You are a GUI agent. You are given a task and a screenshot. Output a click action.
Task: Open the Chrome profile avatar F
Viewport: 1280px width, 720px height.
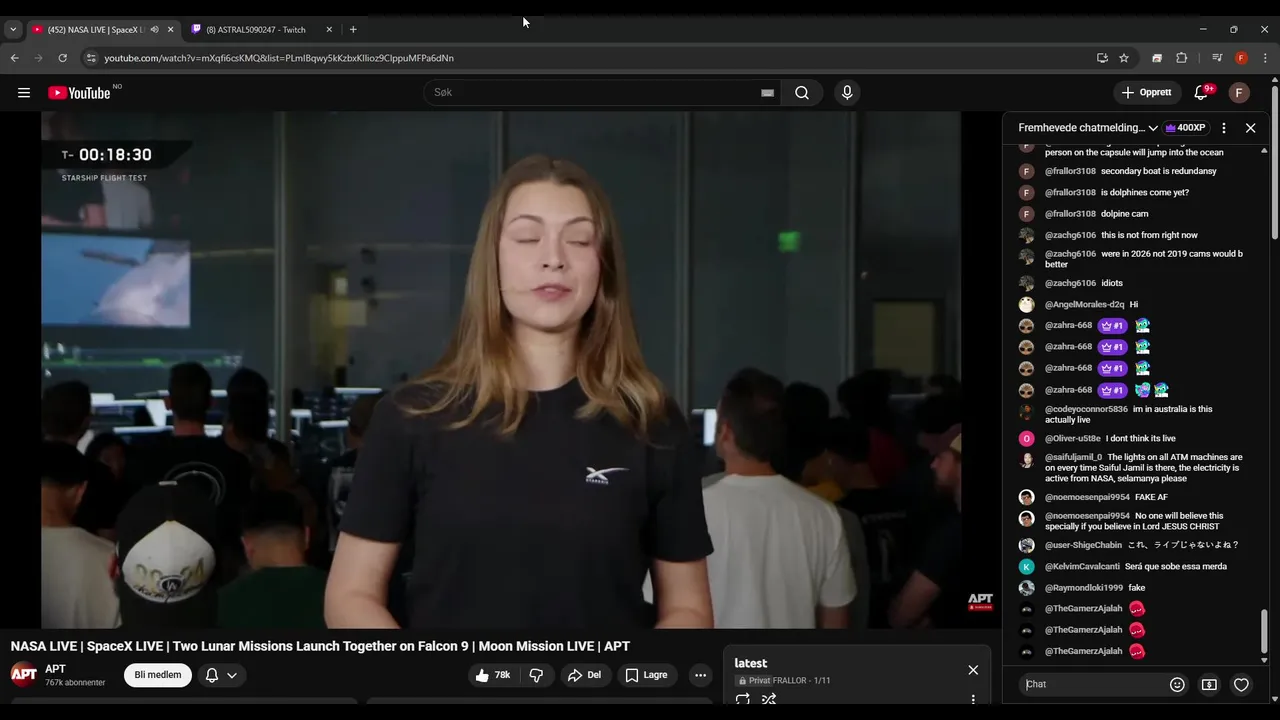point(1241,58)
